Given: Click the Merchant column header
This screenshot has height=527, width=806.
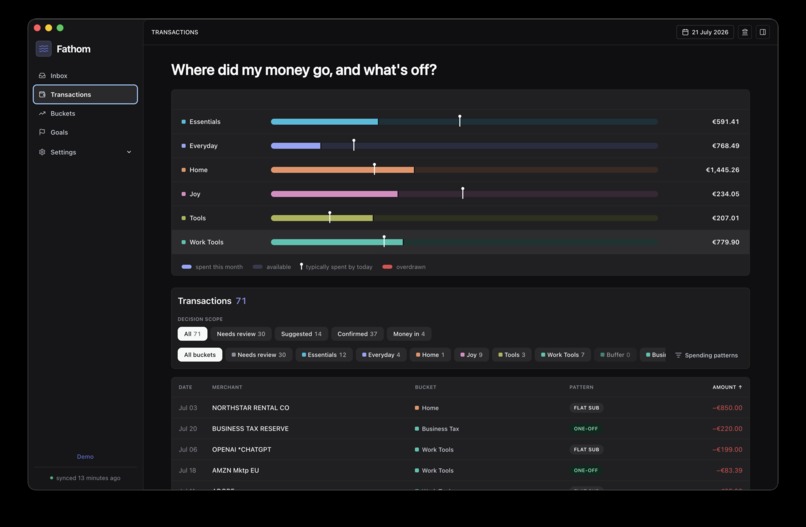Looking at the screenshot, I should (227, 387).
